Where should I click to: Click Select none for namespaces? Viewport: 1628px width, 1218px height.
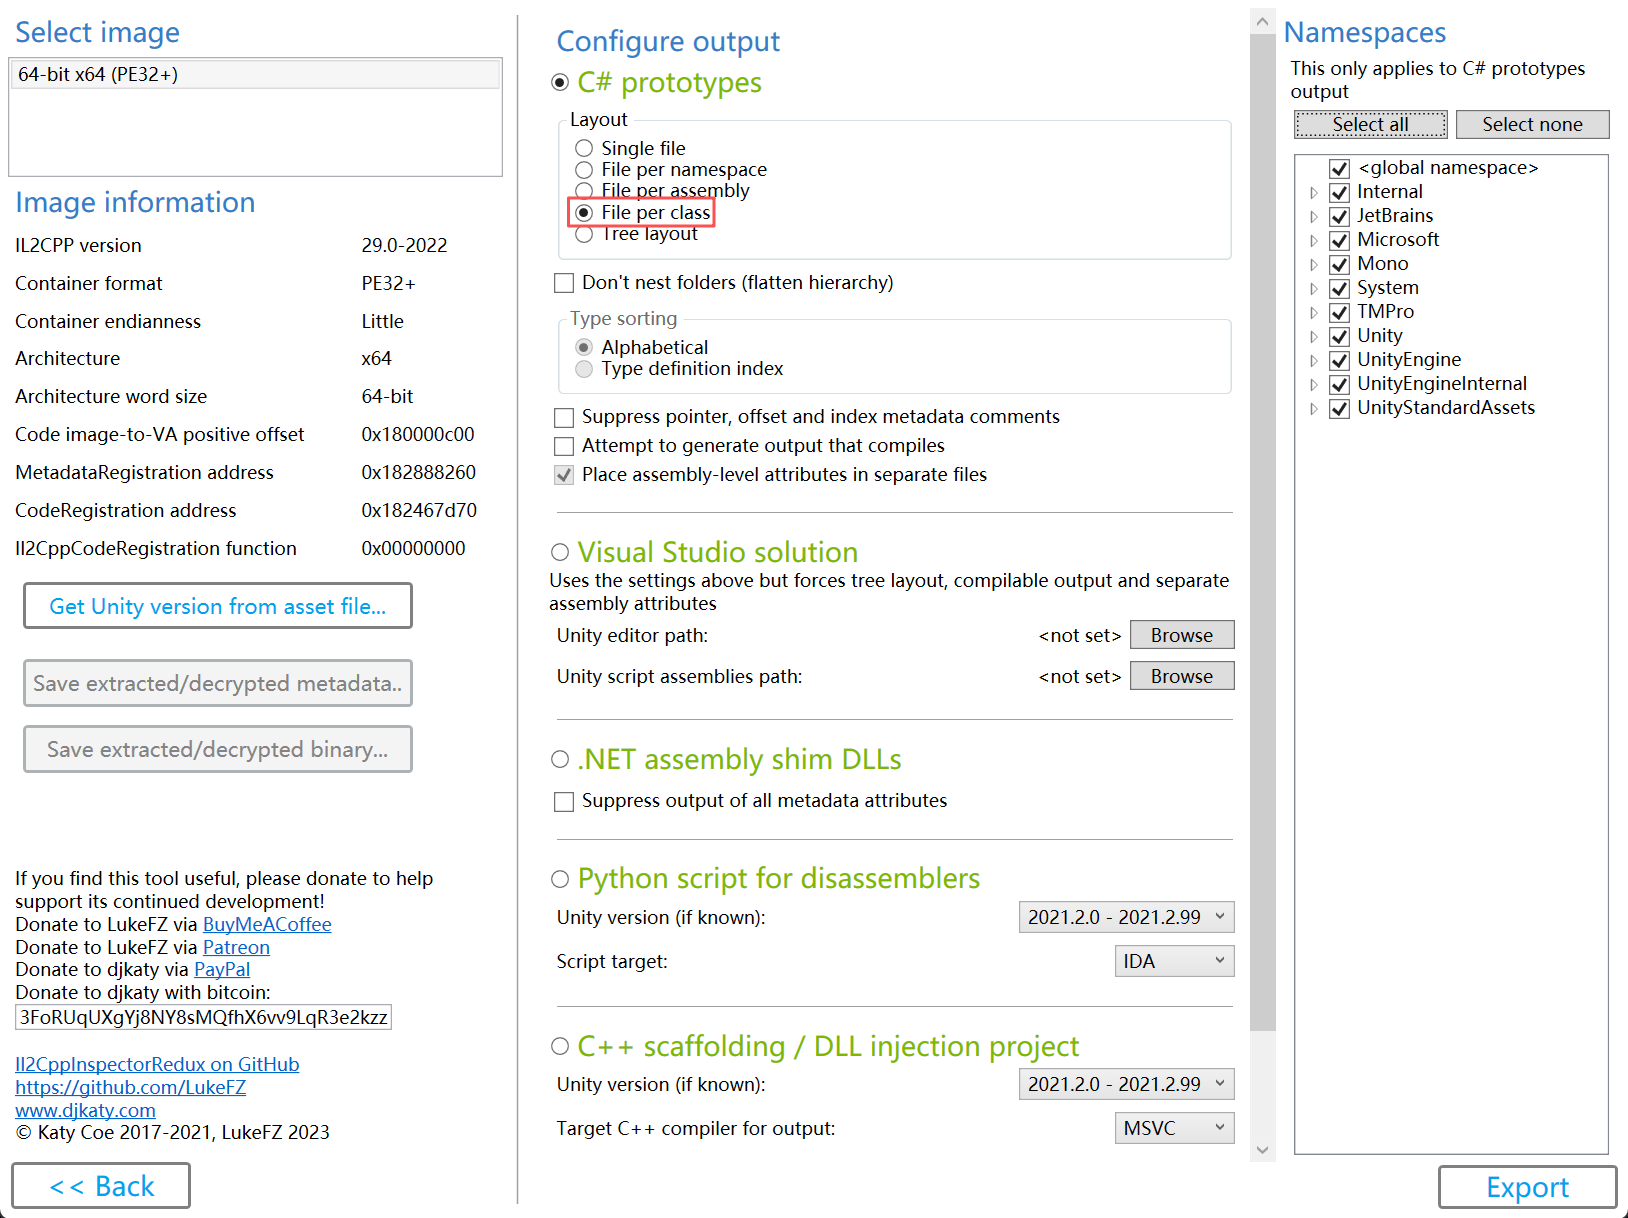1532,125
